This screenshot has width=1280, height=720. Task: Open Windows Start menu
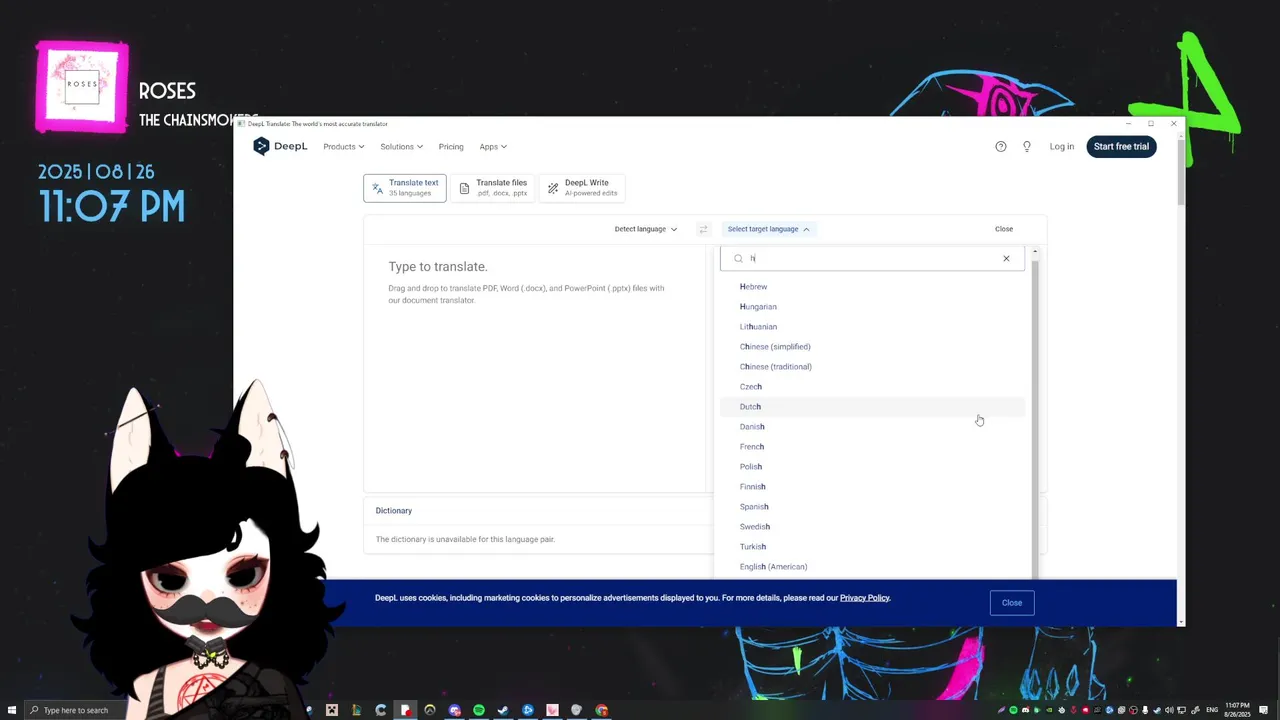(x=12, y=710)
